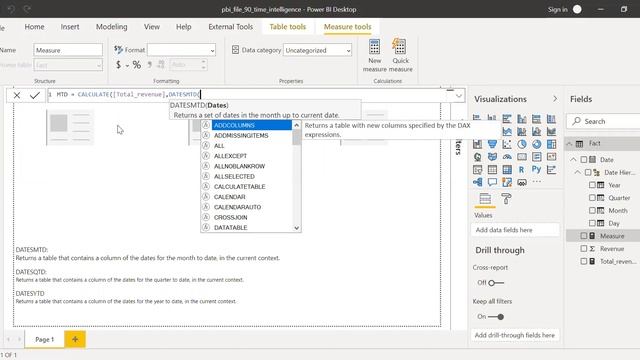Select the table visual

[x=492, y=169]
